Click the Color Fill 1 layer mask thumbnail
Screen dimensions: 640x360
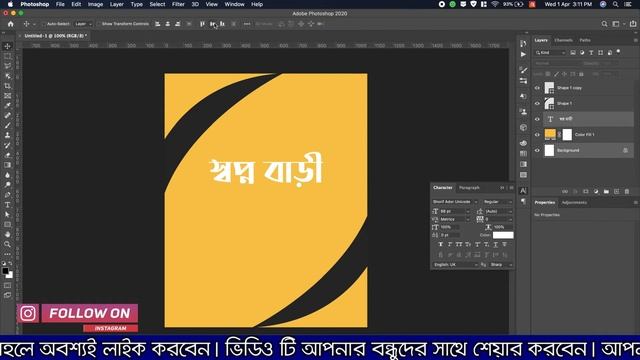[x=567, y=134]
